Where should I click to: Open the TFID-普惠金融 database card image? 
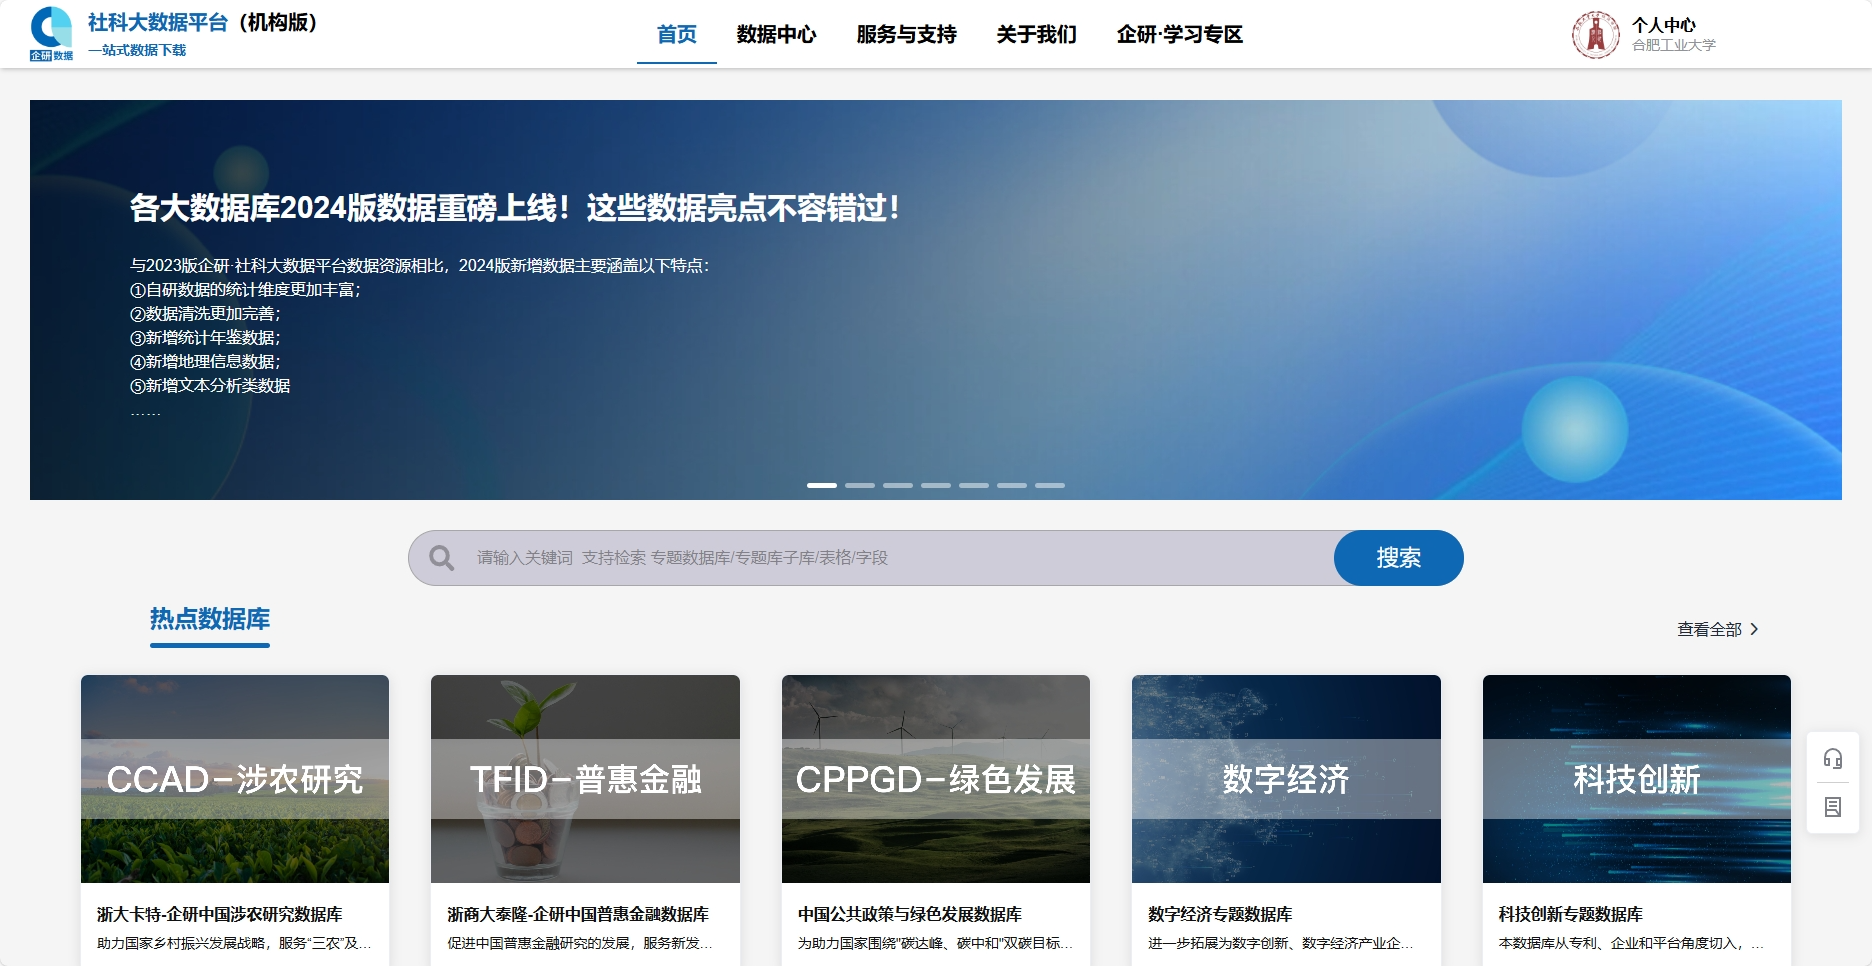[585, 778]
